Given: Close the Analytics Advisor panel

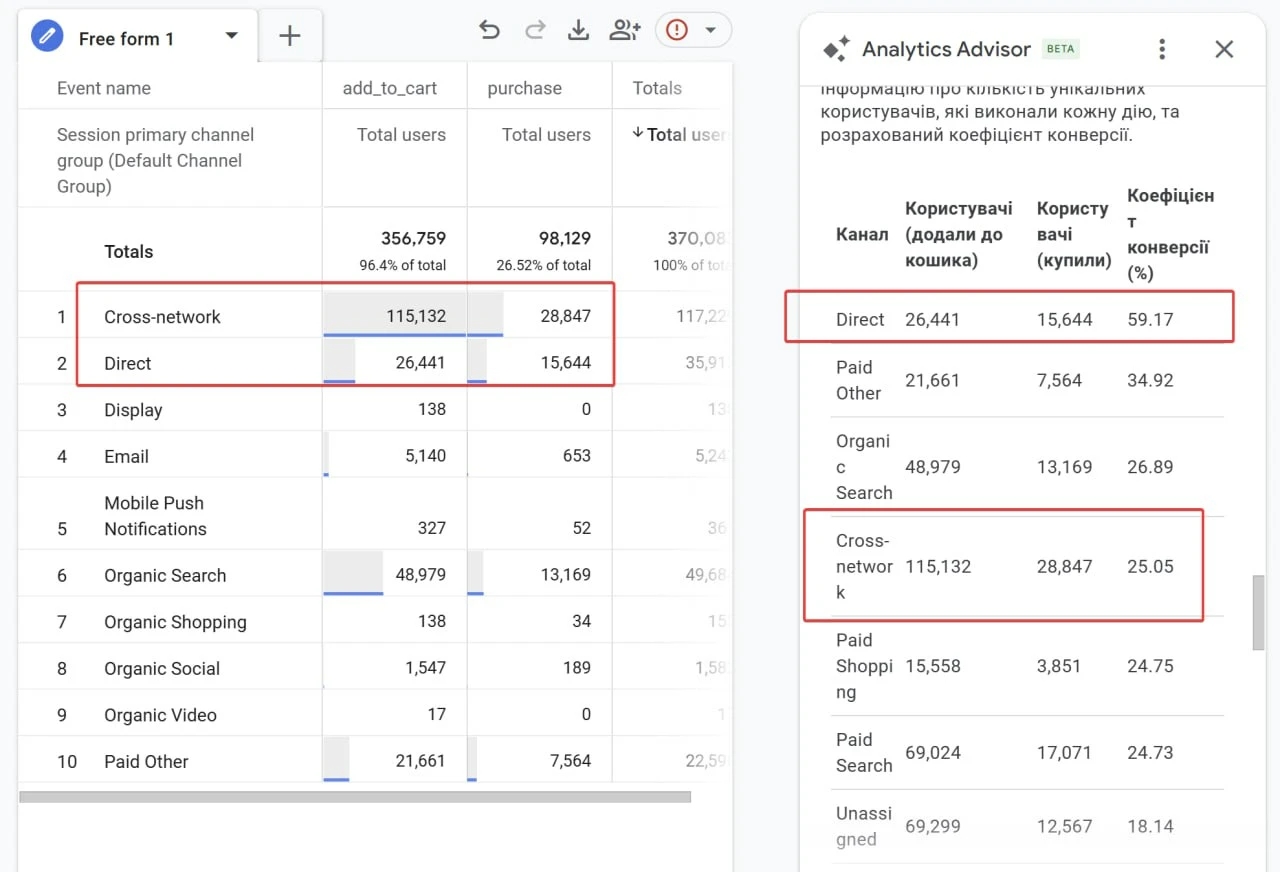Looking at the screenshot, I should point(1224,49).
